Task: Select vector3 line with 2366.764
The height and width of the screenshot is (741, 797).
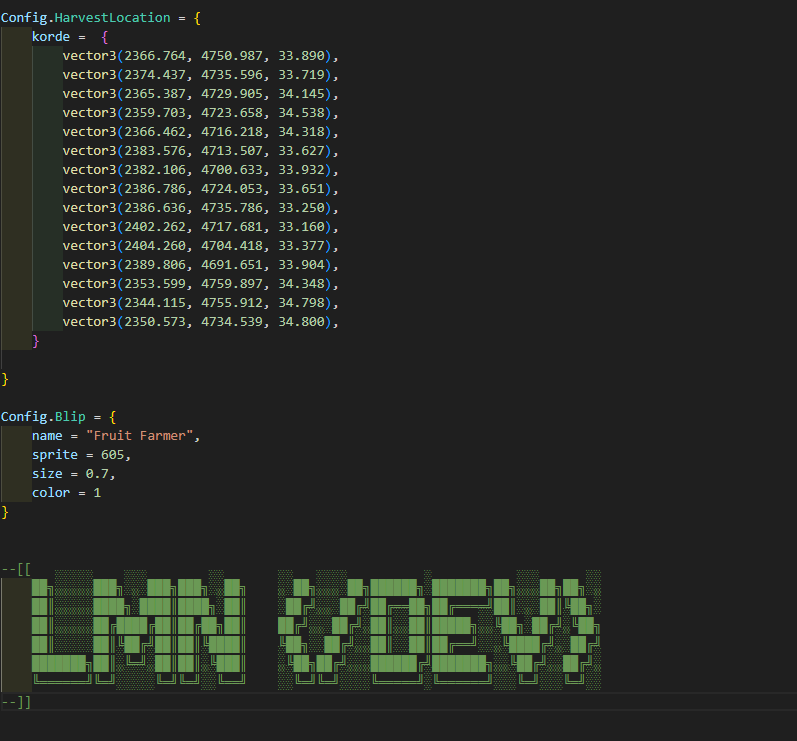Action: pyautogui.click(x=200, y=56)
